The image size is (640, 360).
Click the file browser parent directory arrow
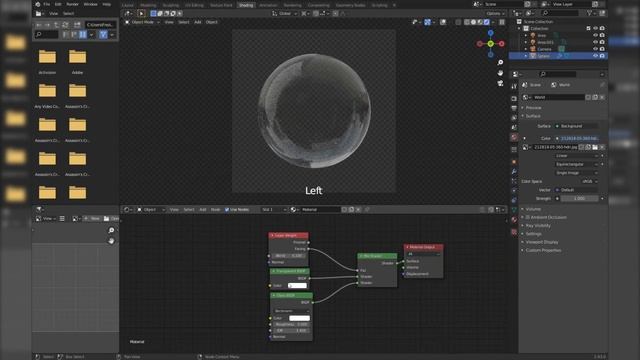point(56,25)
